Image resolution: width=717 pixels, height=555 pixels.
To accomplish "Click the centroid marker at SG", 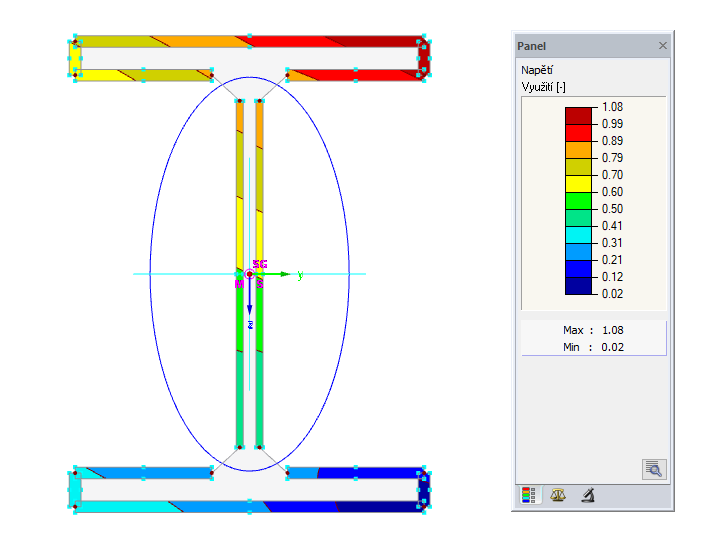I will [249, 274].
